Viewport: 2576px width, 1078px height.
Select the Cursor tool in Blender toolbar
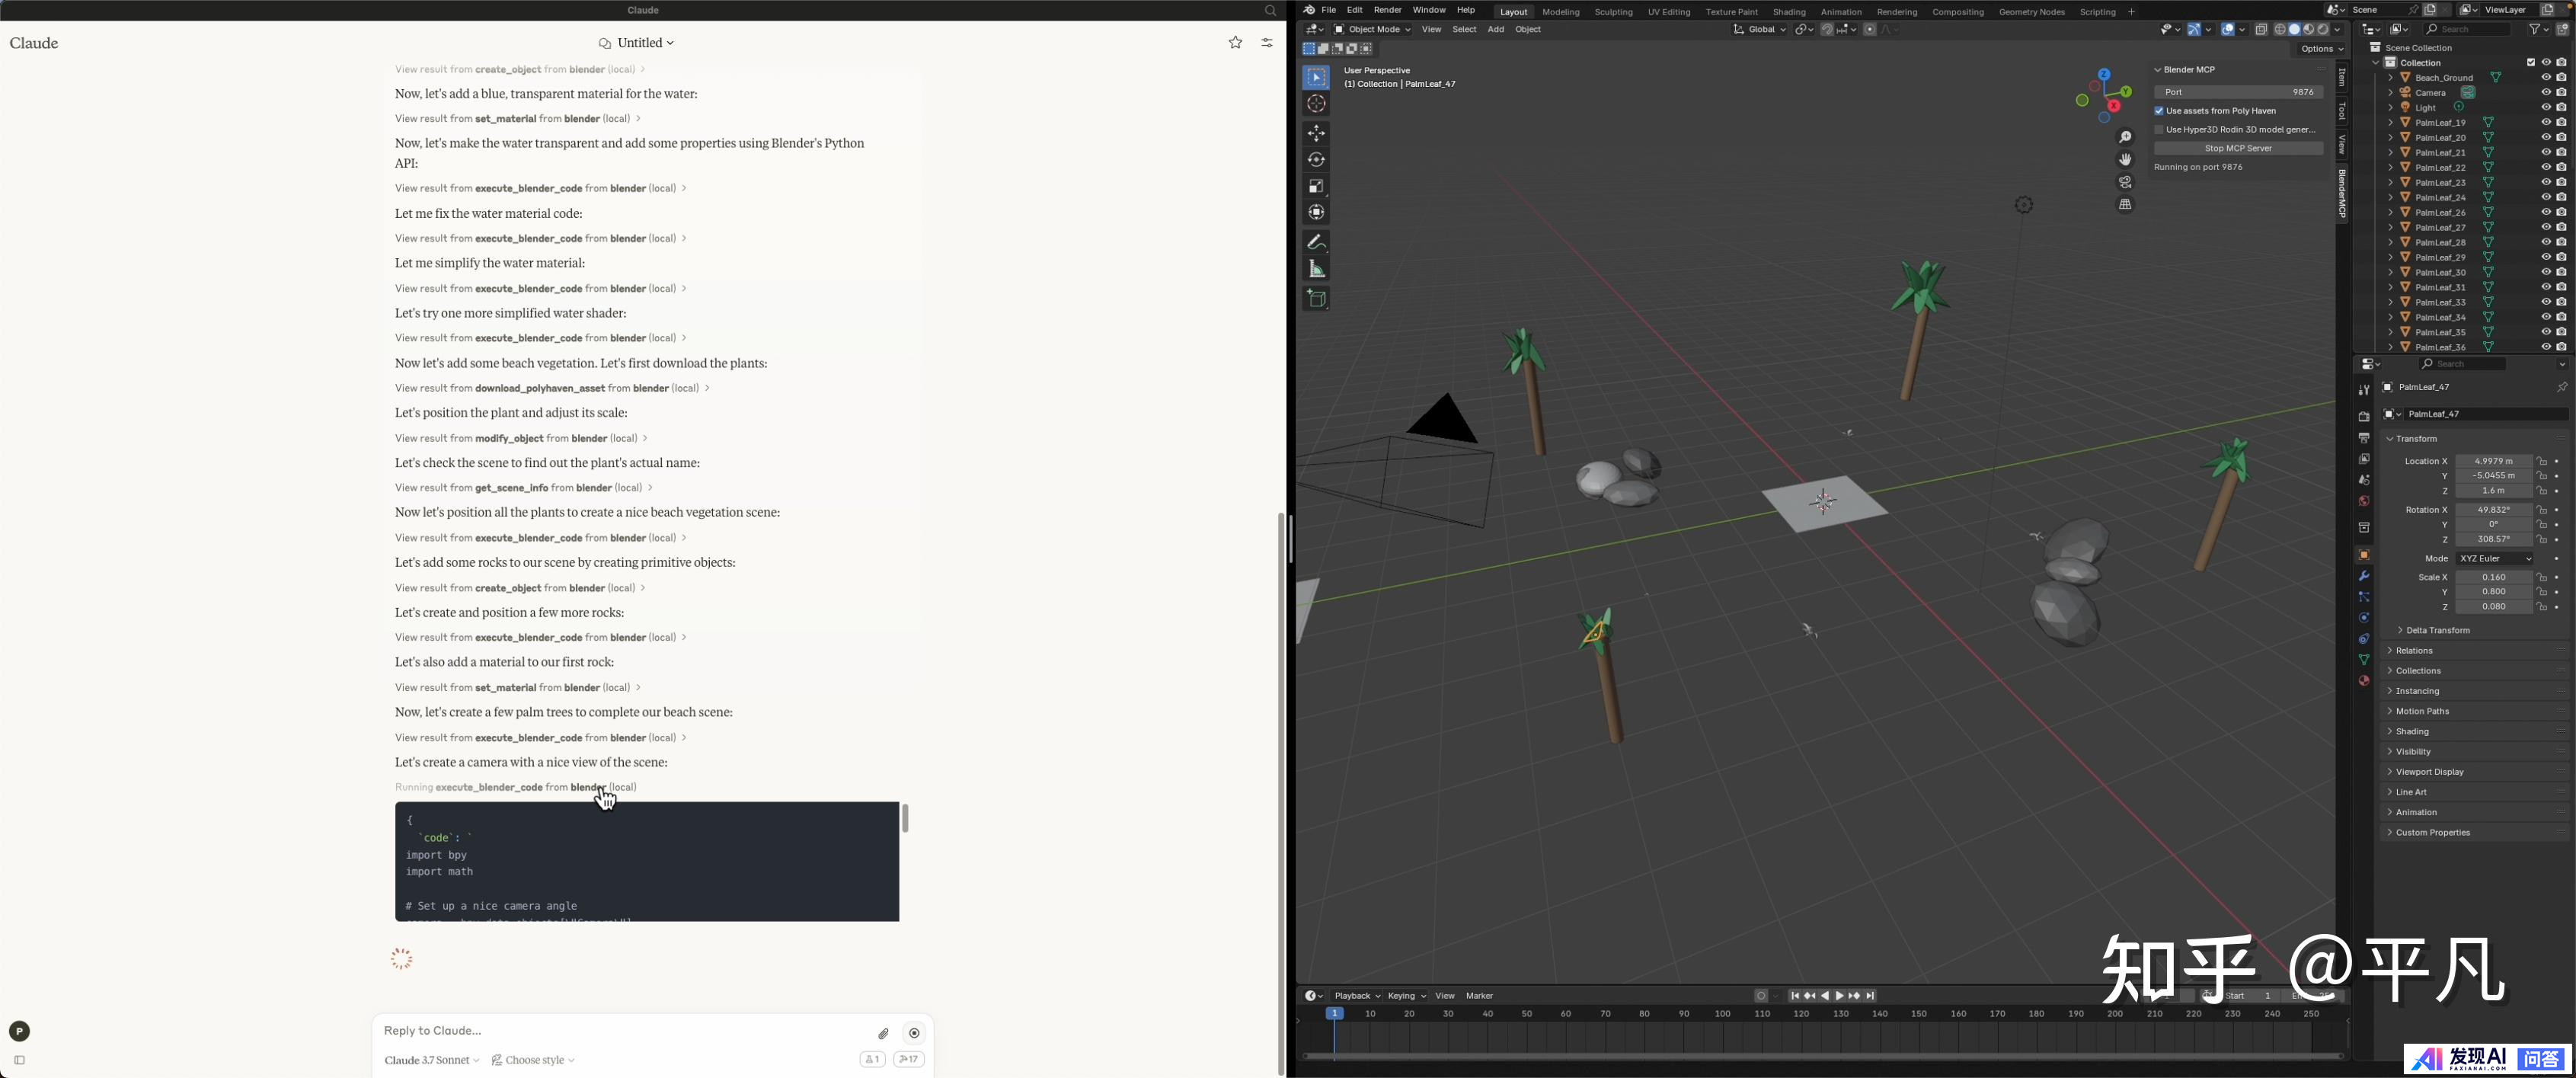1316,104
